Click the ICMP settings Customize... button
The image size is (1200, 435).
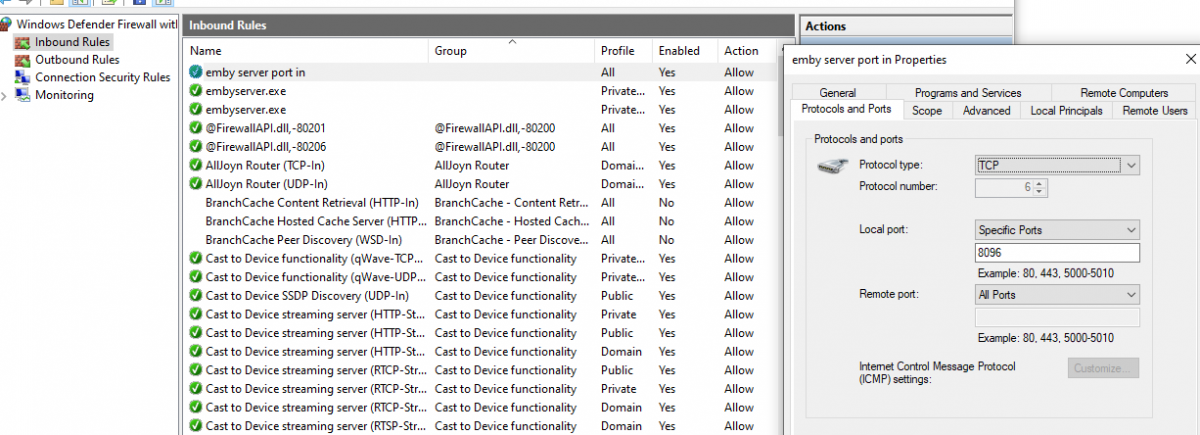pyautogui.click(x=1104, y=369)
